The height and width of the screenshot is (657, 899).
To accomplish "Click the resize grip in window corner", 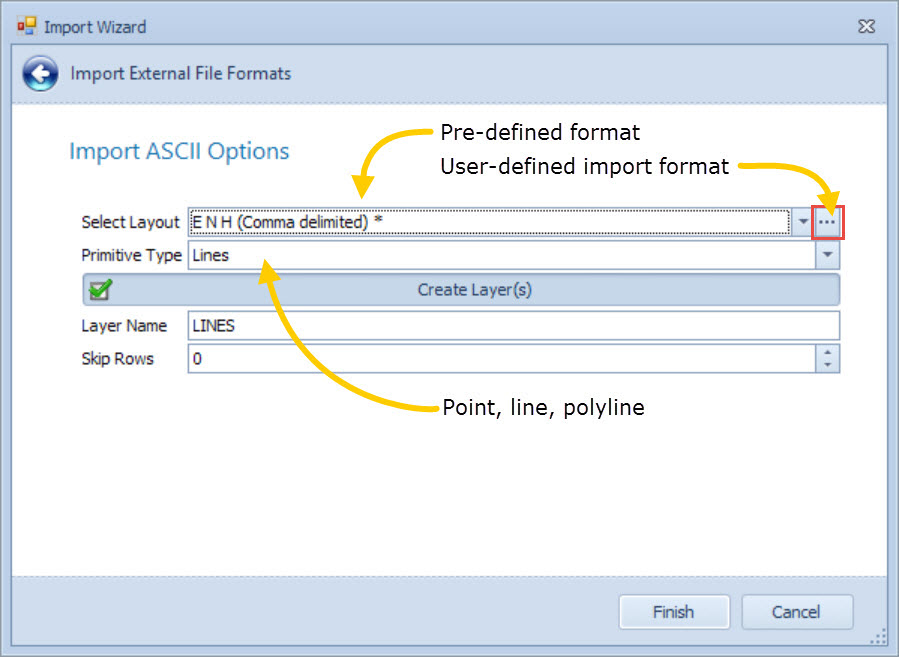I will click(878, 636).
